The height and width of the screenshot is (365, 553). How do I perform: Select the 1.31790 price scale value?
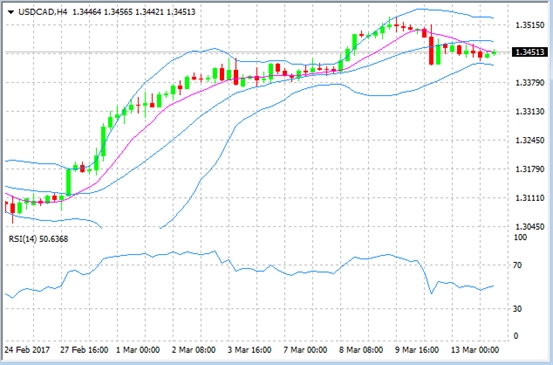pos(530,170)
